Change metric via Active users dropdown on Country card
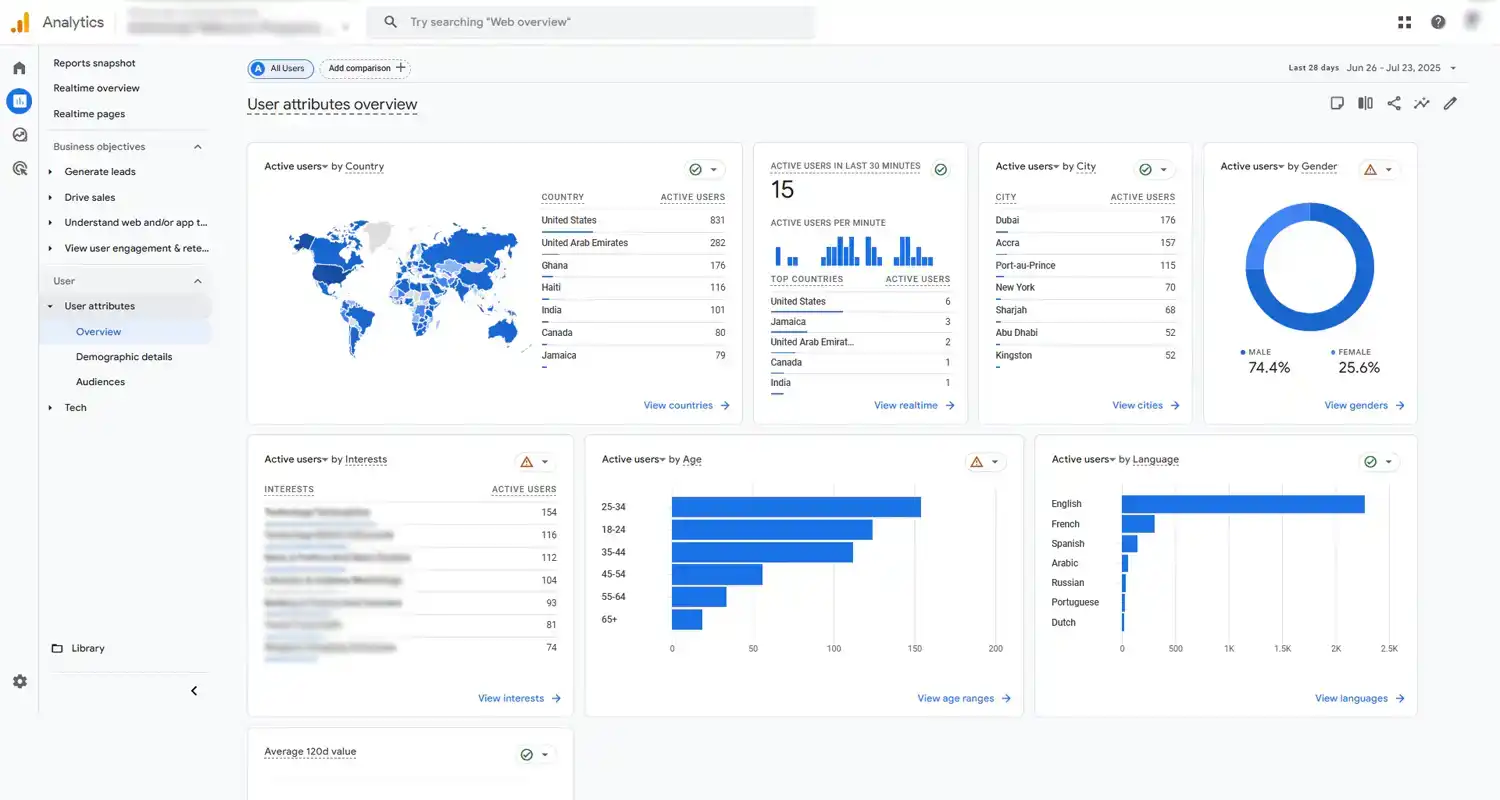The width and height of the screenshot is (1500, 800). click(296, 166)
